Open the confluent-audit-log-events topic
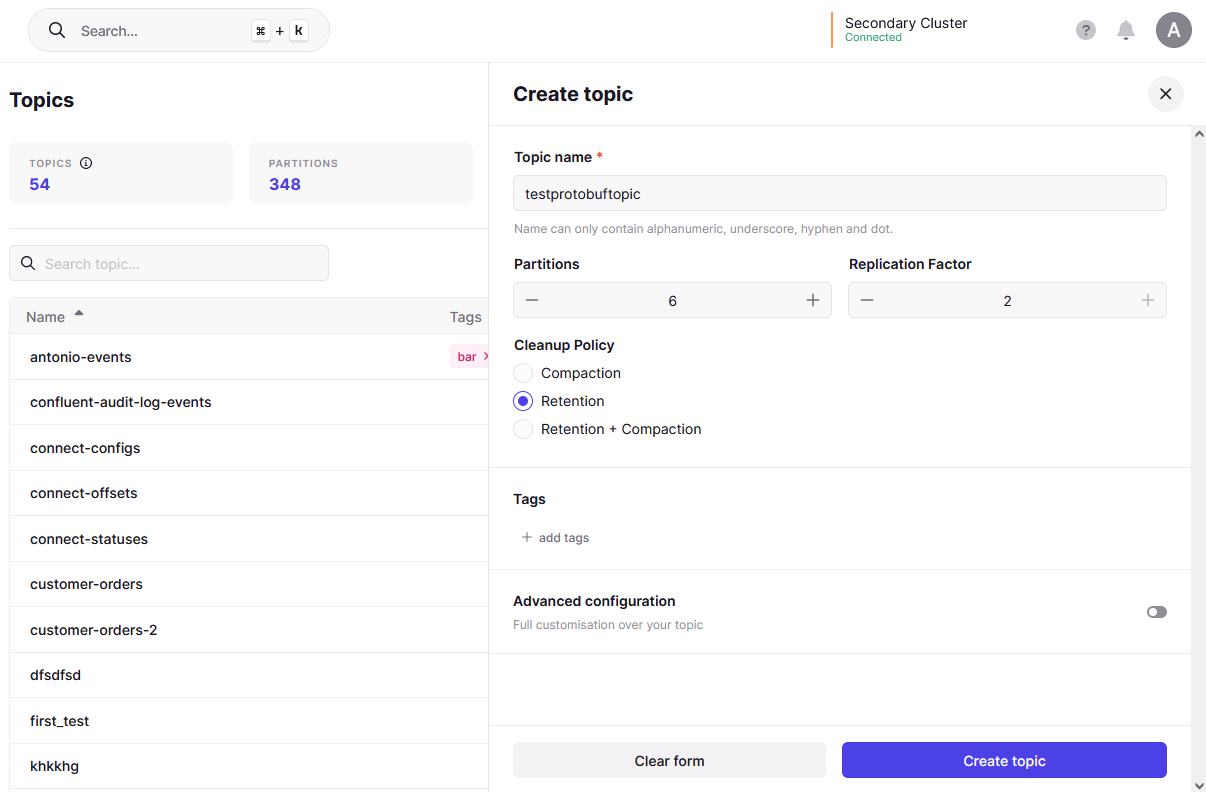The image size is (1206, 792). tap(121, 402)
